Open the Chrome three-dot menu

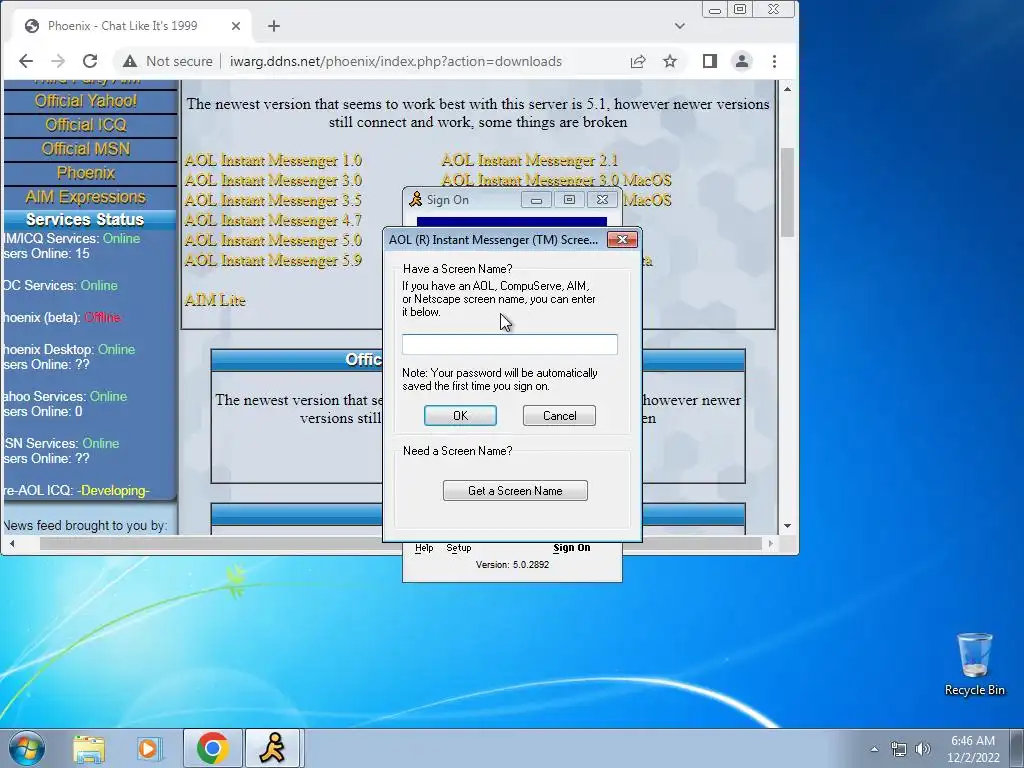(775, 61)
